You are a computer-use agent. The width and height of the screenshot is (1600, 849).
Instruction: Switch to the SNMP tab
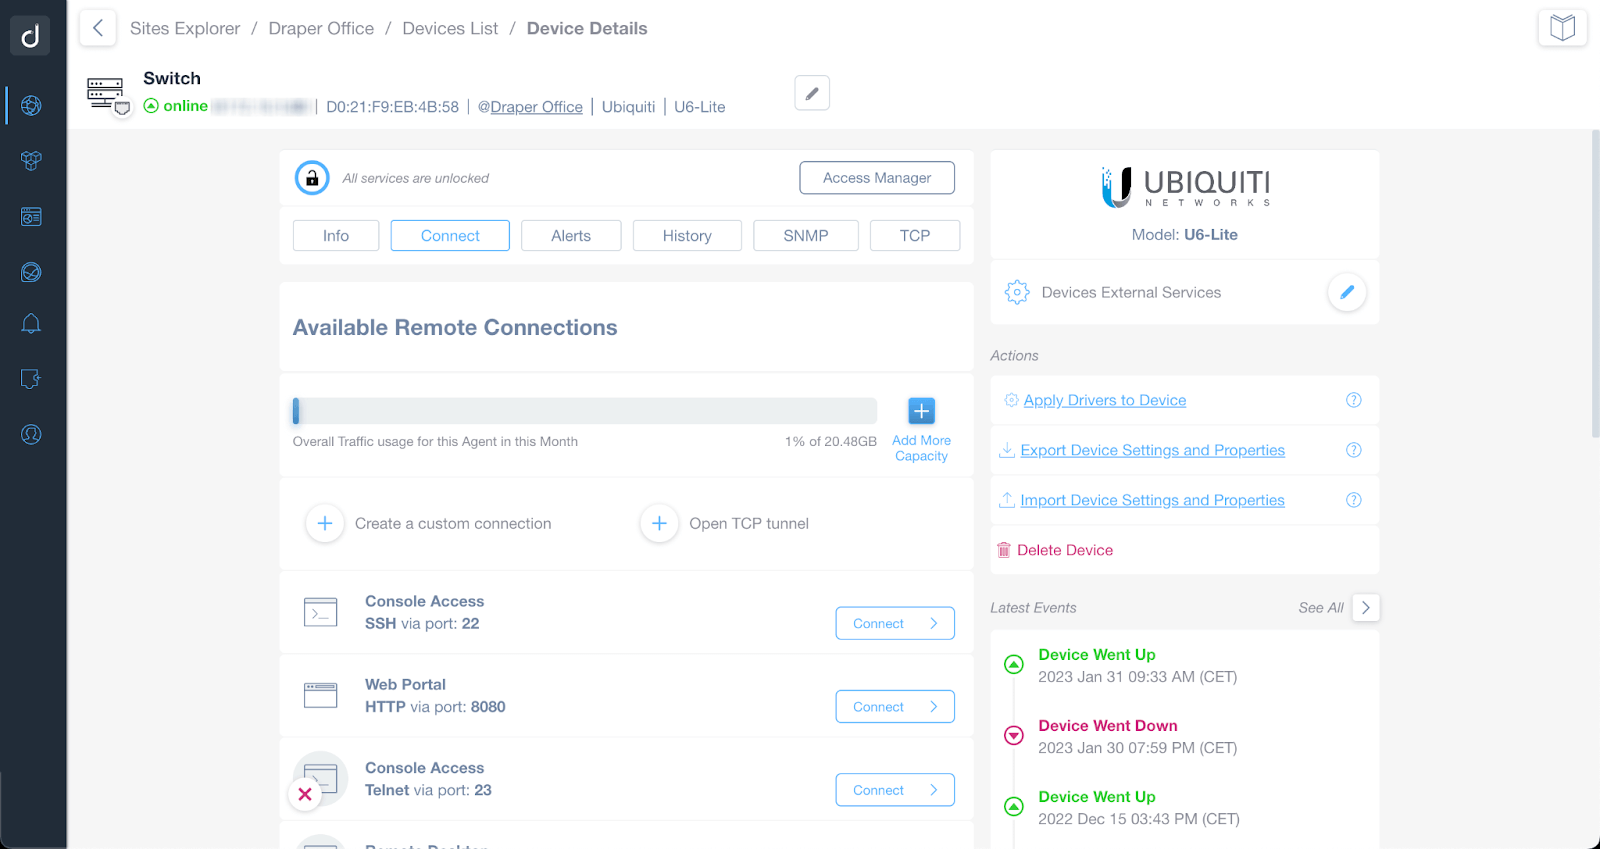coord(806,235)
